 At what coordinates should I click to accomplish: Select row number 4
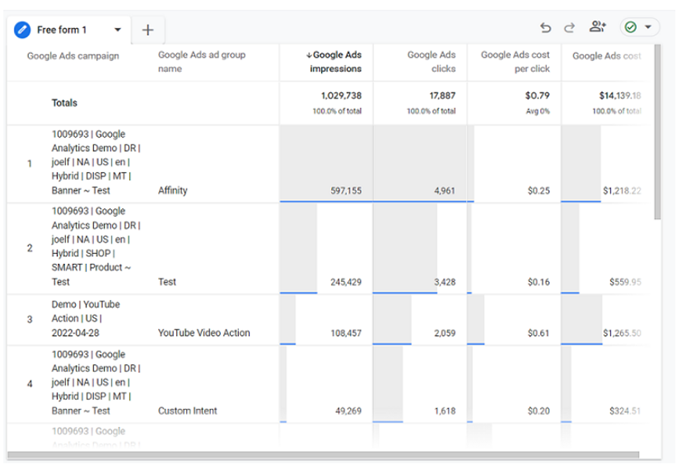(x=30, y=383)
